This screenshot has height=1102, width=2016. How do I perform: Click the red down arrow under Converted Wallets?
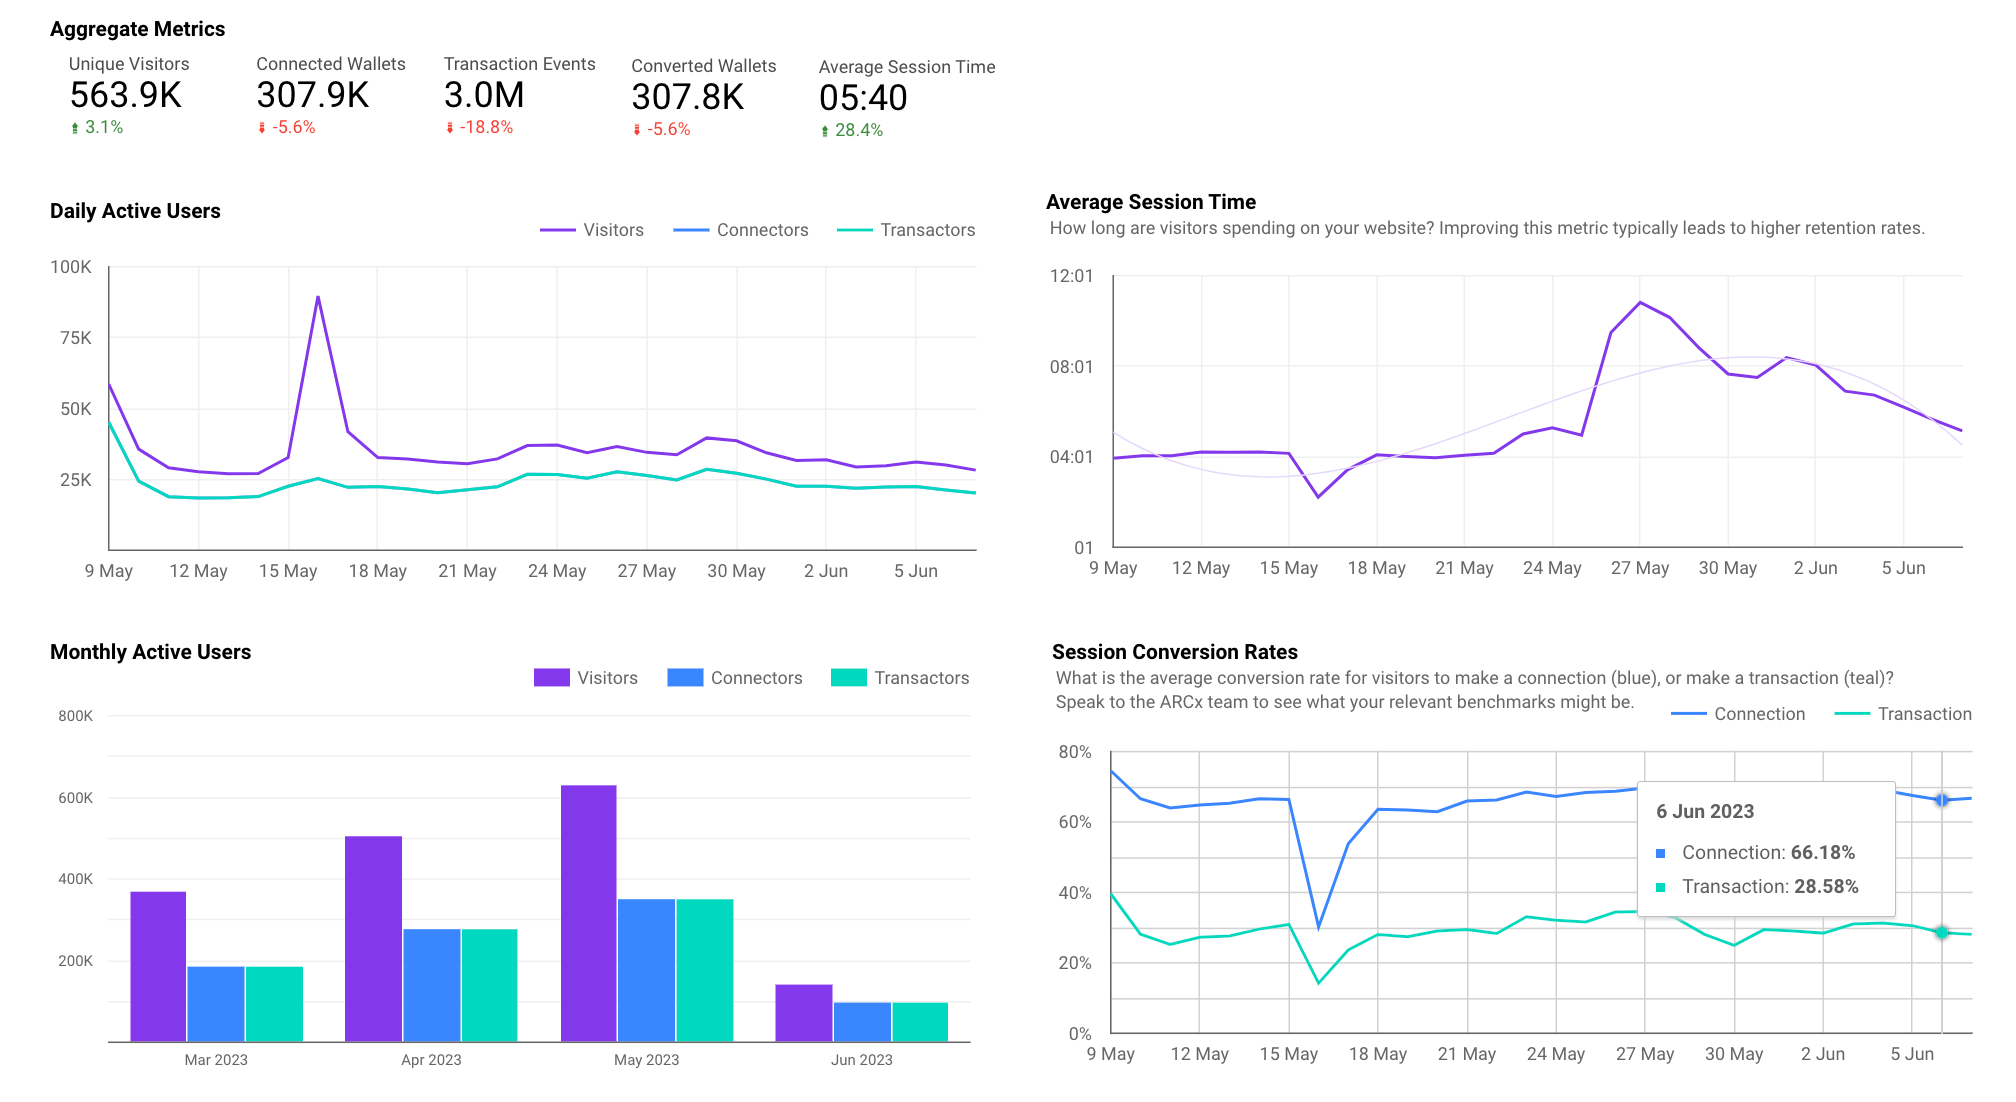click(637, 130)
